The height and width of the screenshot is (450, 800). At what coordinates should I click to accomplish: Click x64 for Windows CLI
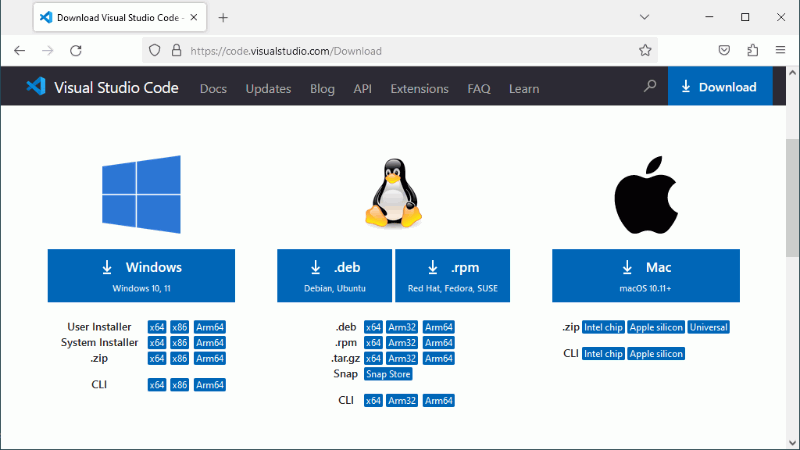(x=157, y=385)
